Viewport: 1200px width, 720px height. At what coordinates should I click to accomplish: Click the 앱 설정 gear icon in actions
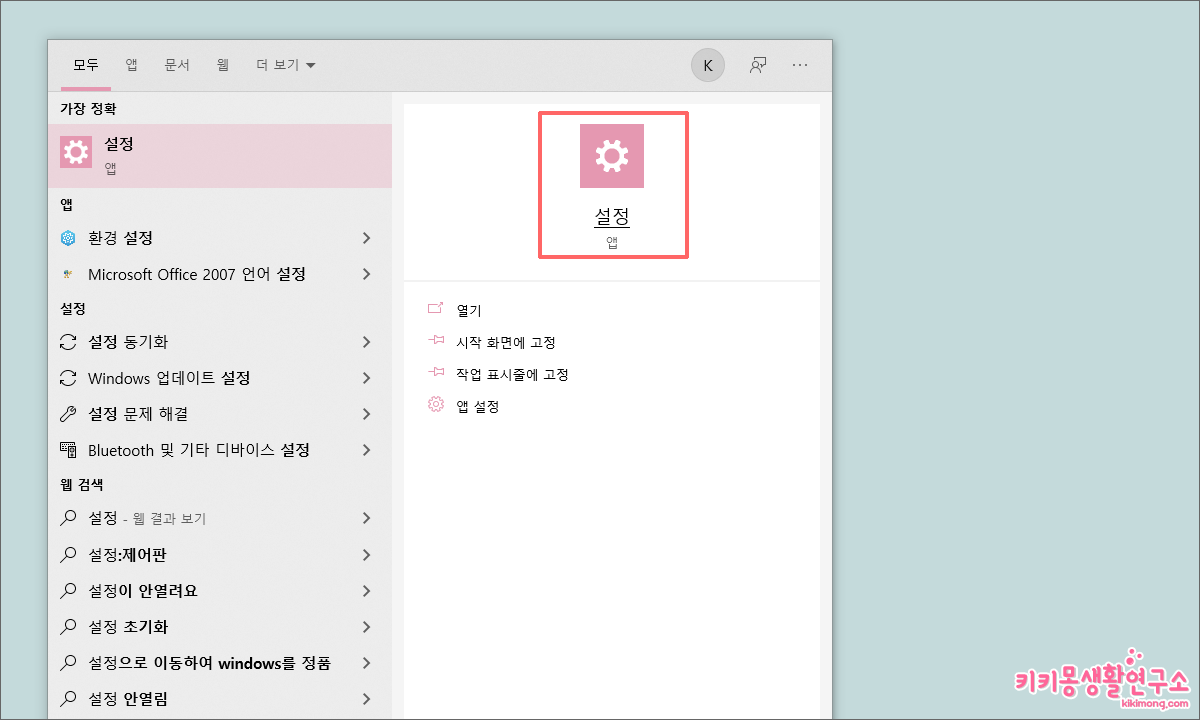coord(435,405)
